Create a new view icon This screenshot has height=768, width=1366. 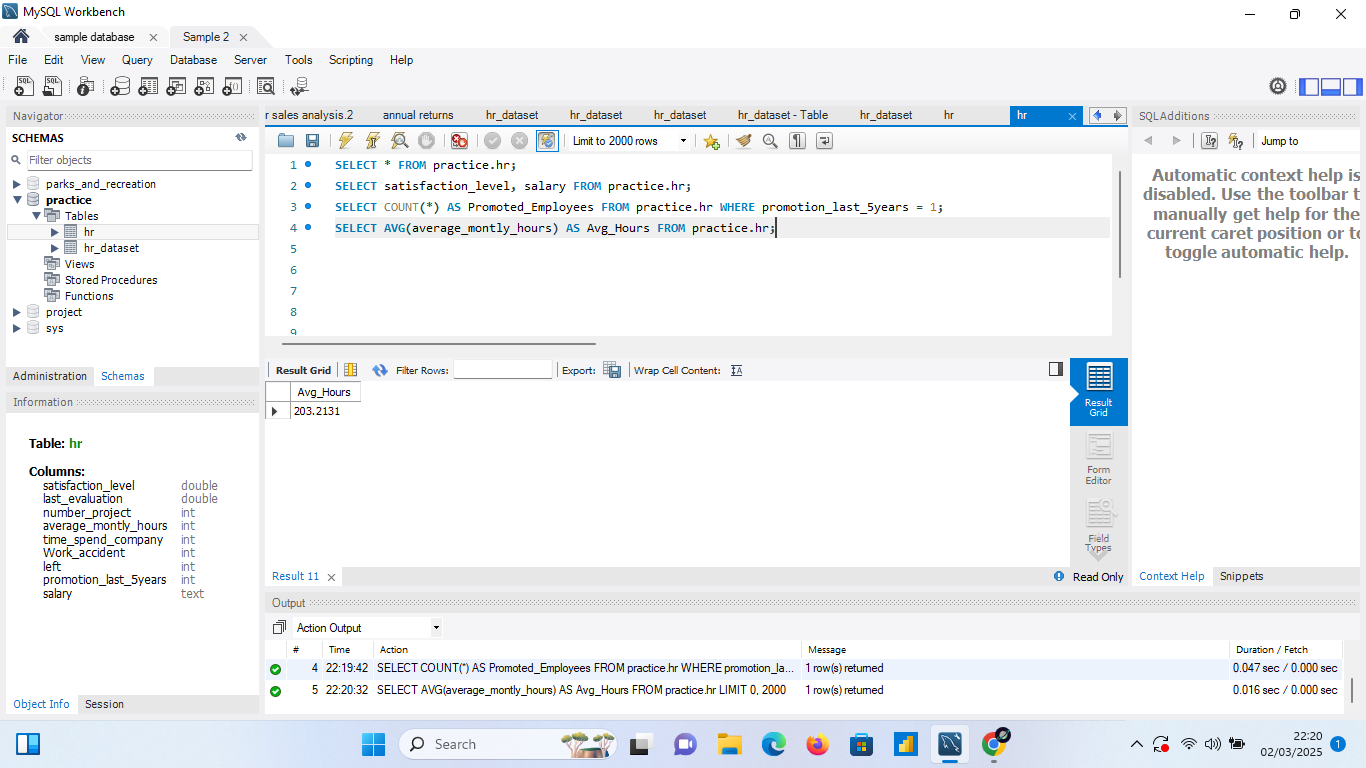[176, 87]
